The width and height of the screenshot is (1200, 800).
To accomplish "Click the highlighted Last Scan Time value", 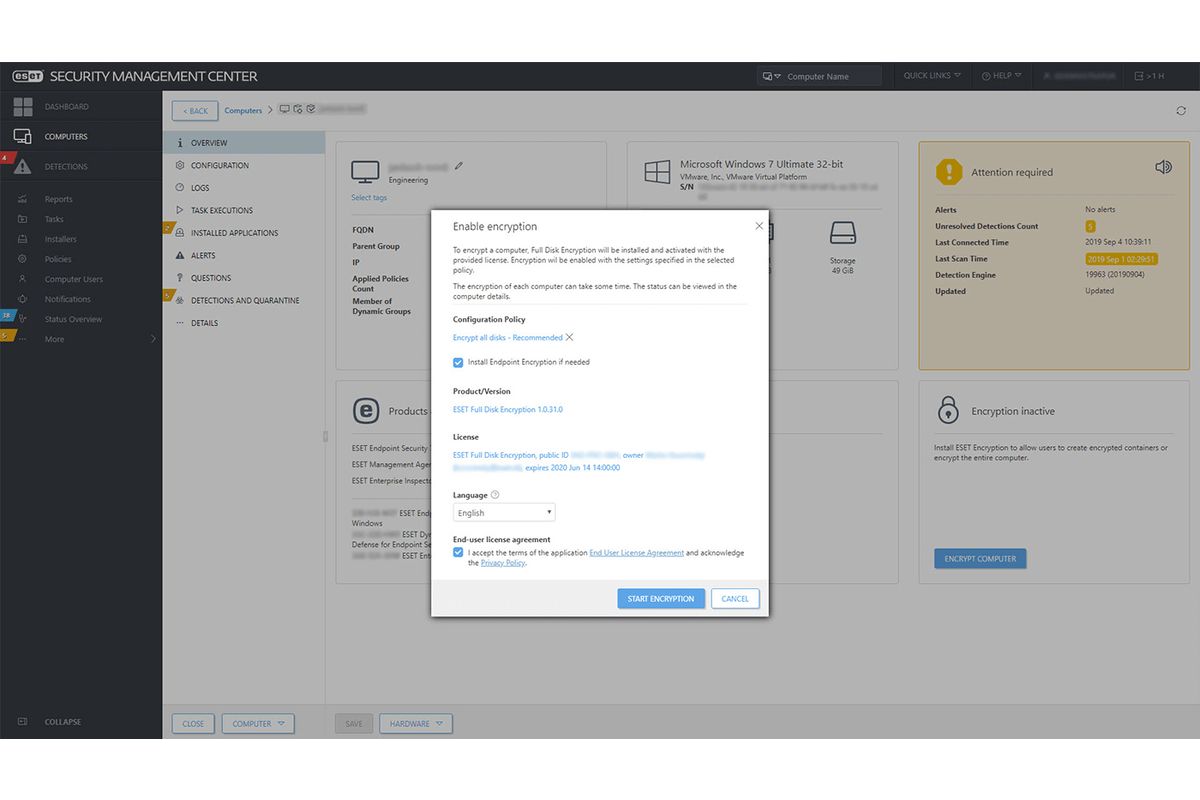I will click(1120, 259).
